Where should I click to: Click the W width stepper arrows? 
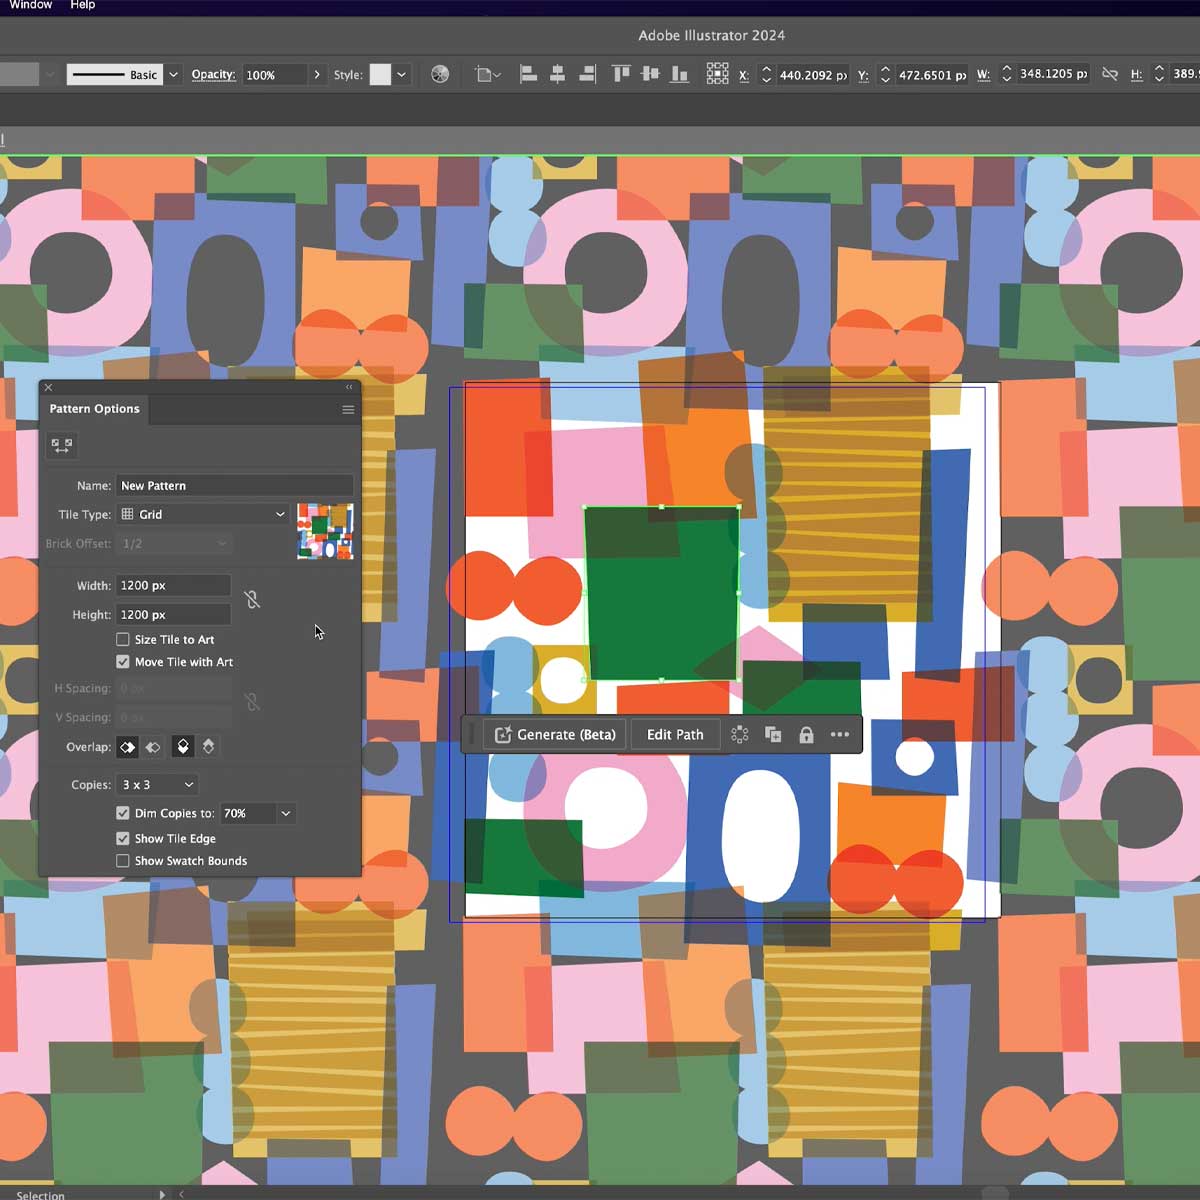click(x=1006, y=74)
